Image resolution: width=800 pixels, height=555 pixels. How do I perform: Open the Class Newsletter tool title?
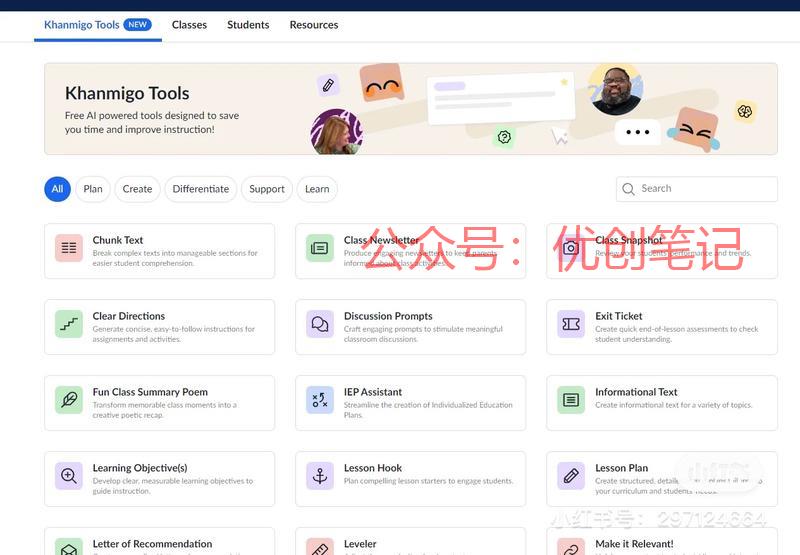[x=381, y=240]
